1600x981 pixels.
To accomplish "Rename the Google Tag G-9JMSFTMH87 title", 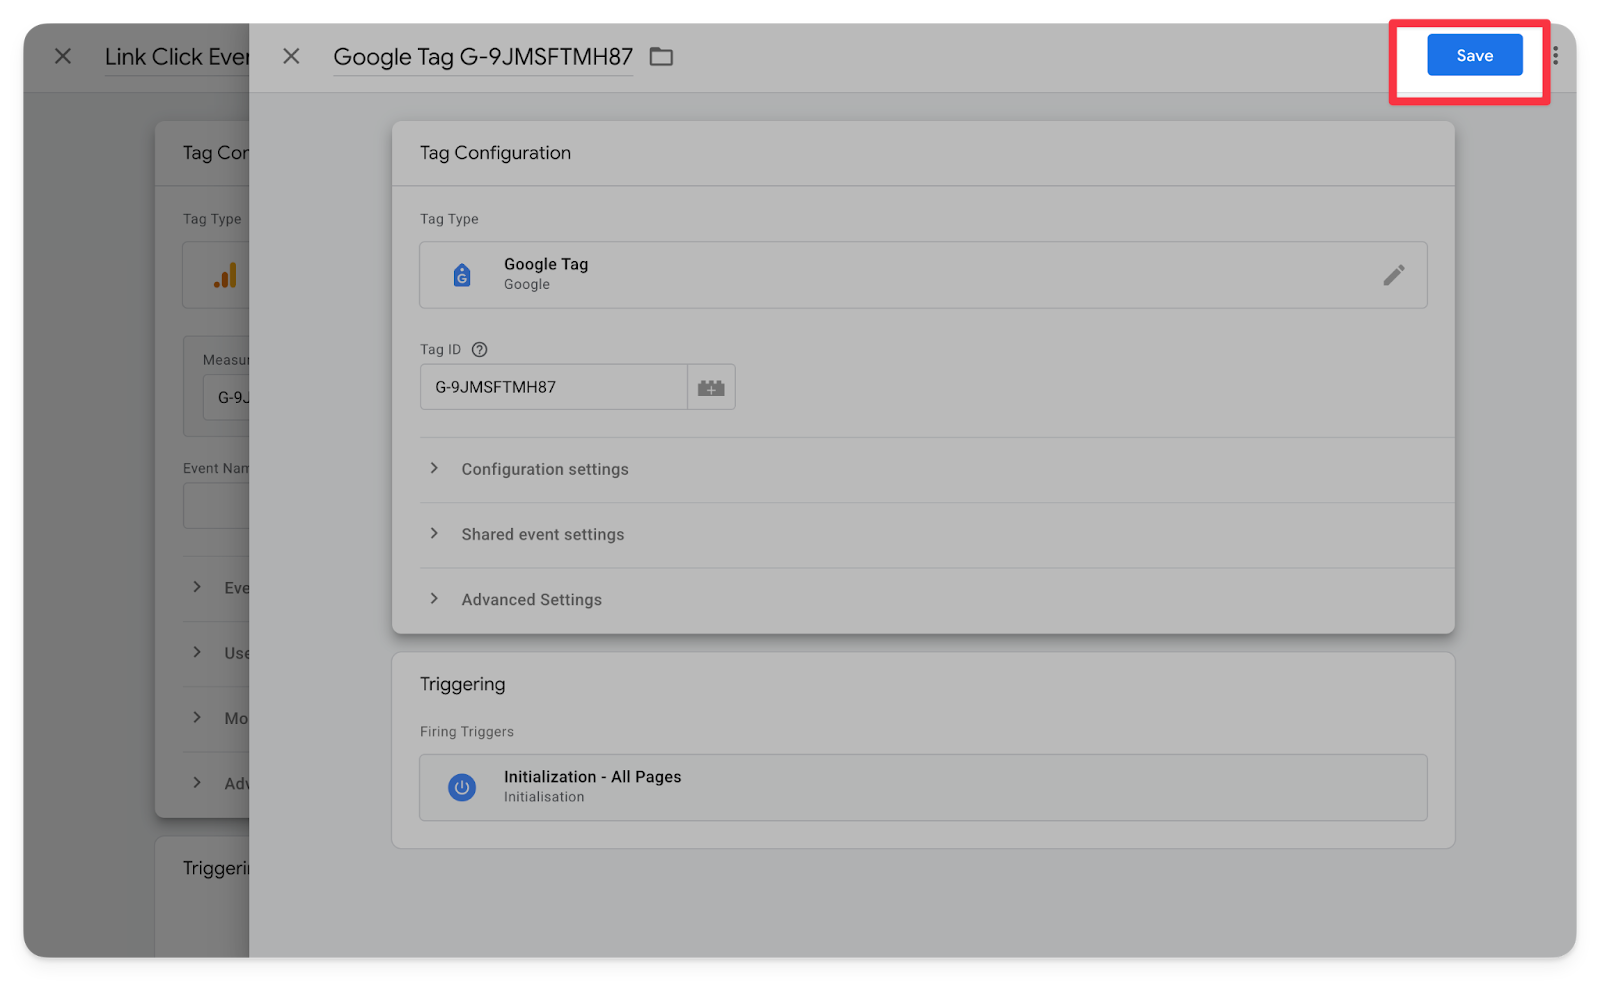I will (x=483, y=57).
